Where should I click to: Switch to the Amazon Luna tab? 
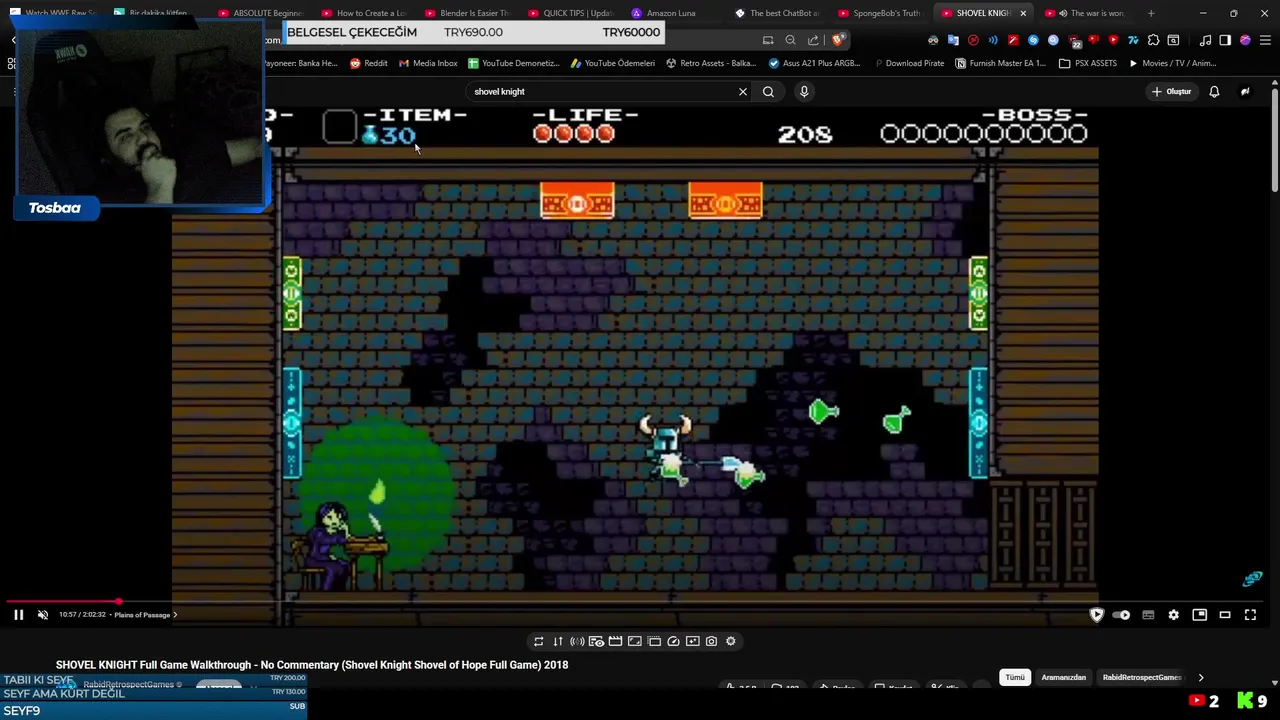coord(673,13)
